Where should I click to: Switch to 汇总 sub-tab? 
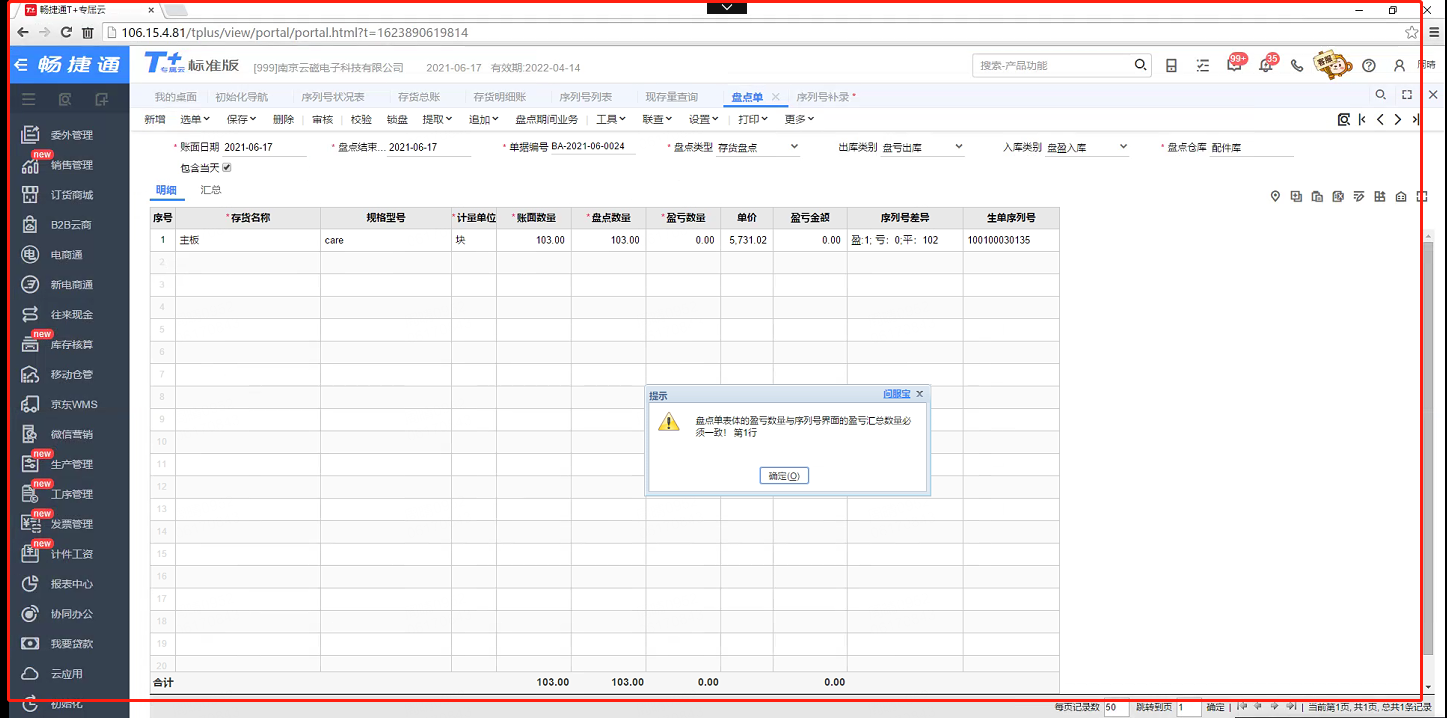pos(211,189)
